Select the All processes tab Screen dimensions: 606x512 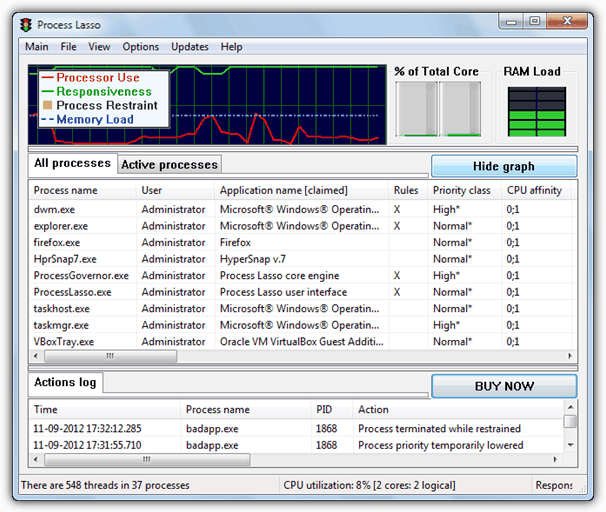click(72, 163)
